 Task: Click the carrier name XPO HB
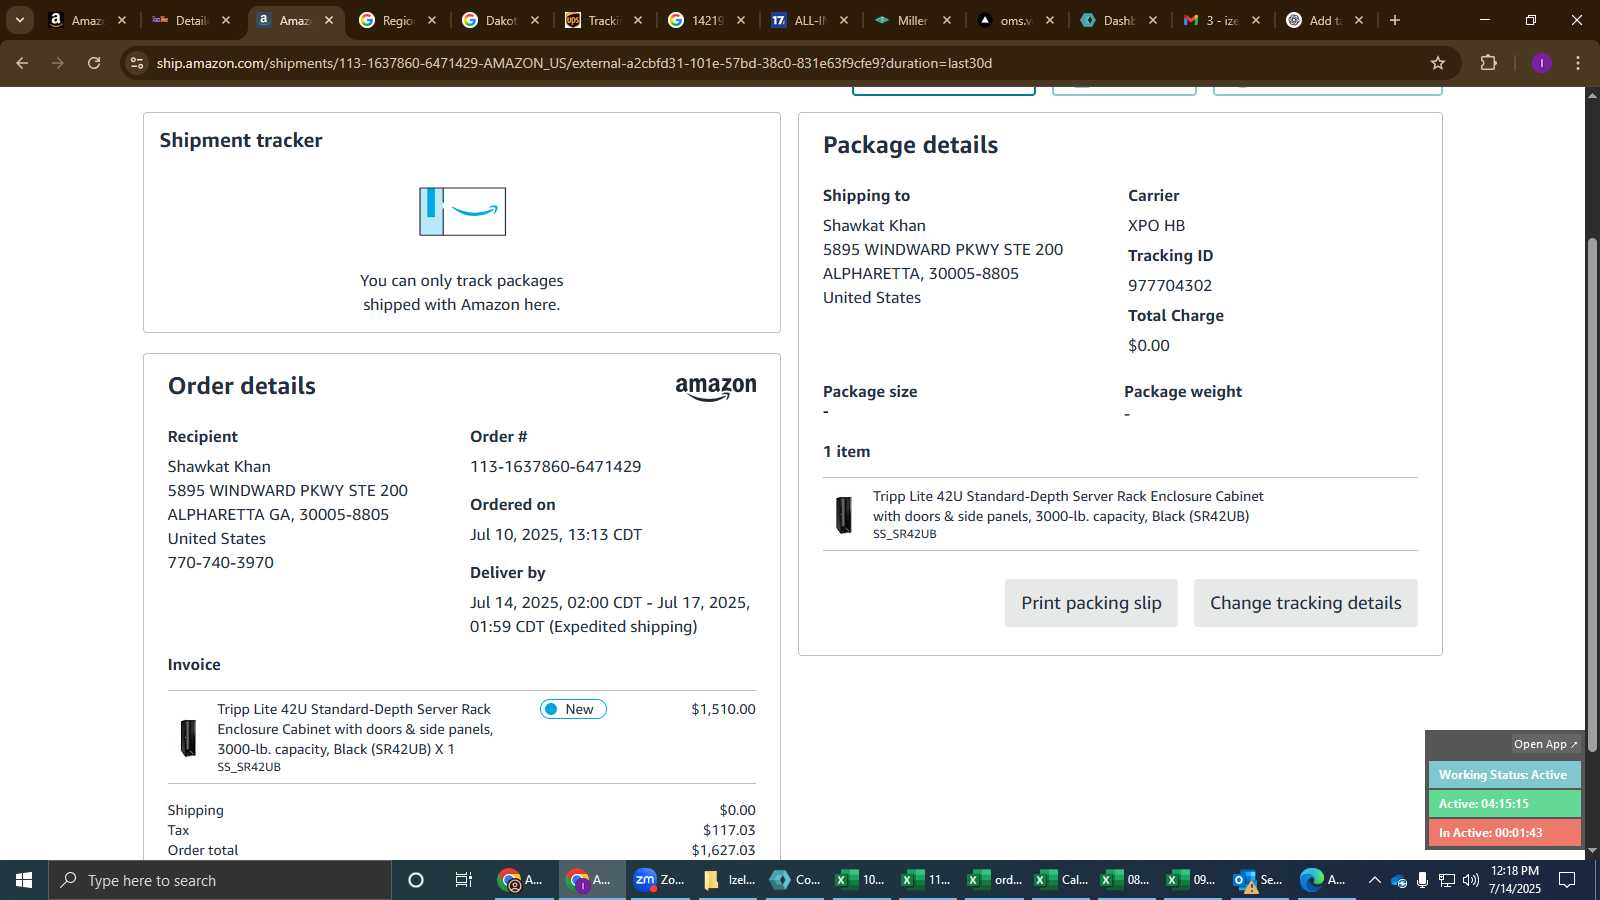point(1156,226)
